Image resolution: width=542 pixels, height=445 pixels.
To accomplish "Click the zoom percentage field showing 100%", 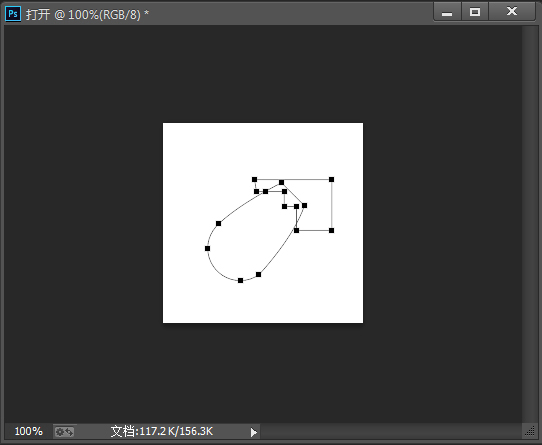I will (28, 432).
